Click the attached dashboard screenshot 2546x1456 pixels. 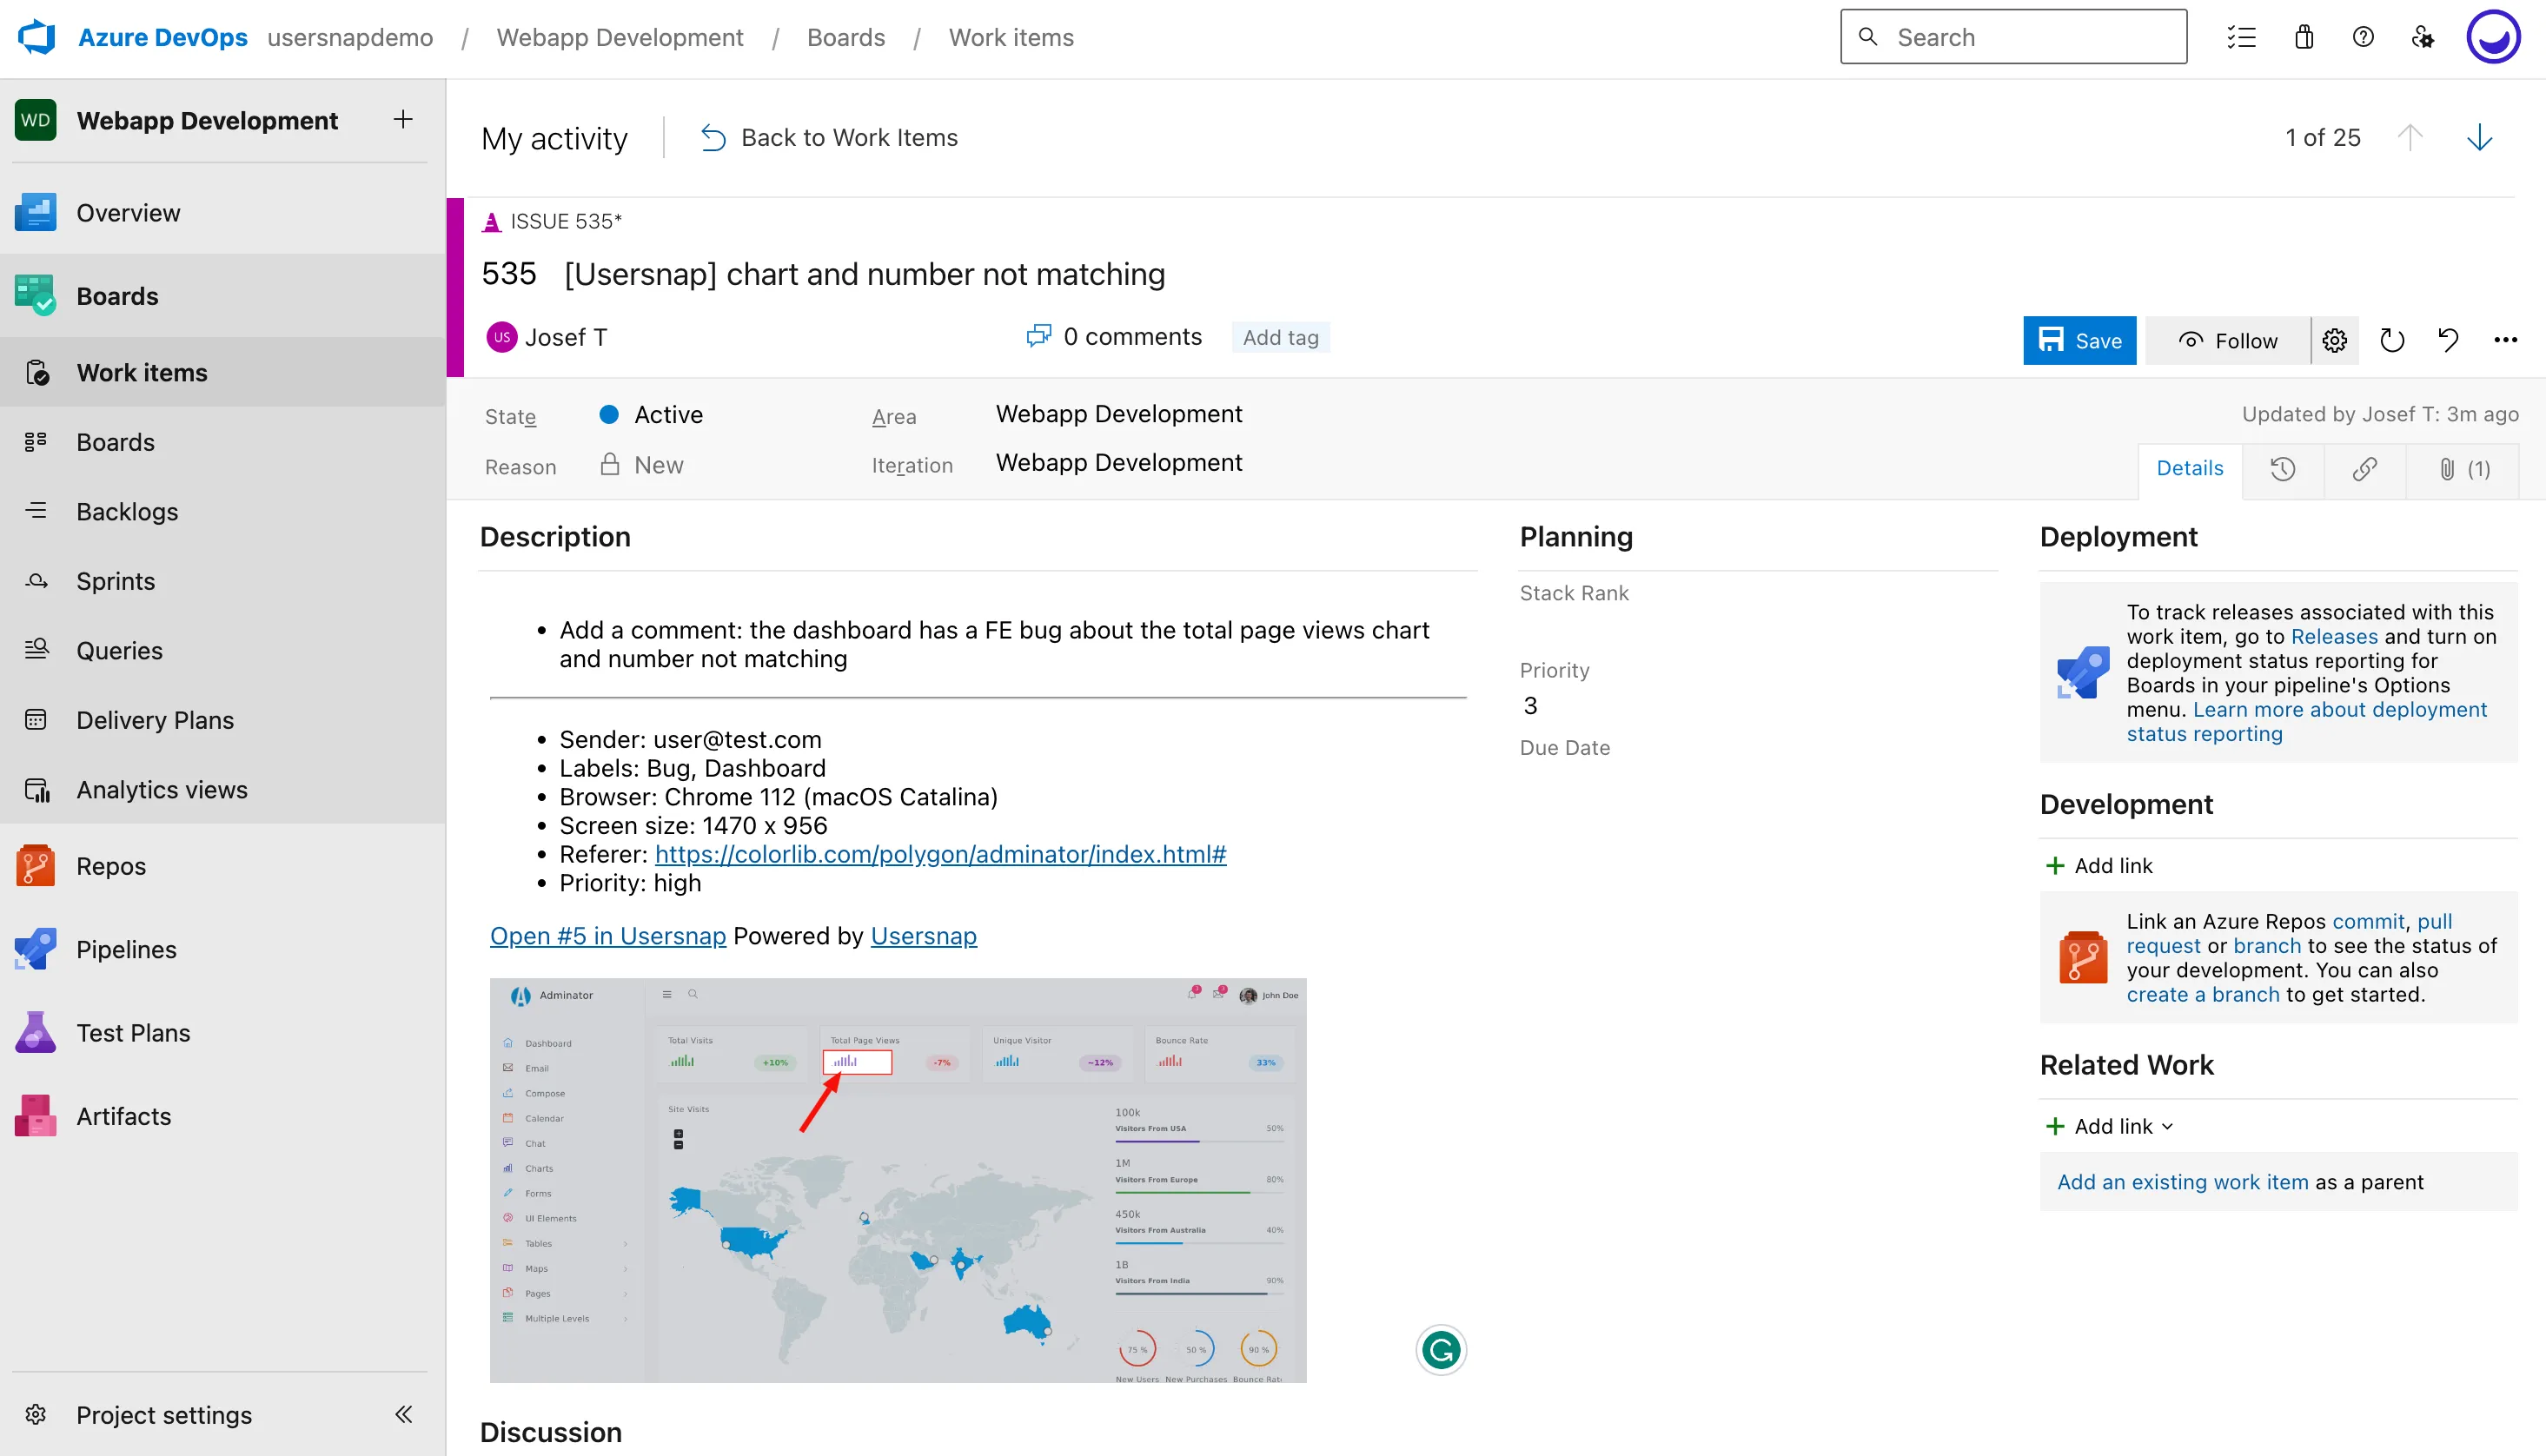(x=897, y=1180)
